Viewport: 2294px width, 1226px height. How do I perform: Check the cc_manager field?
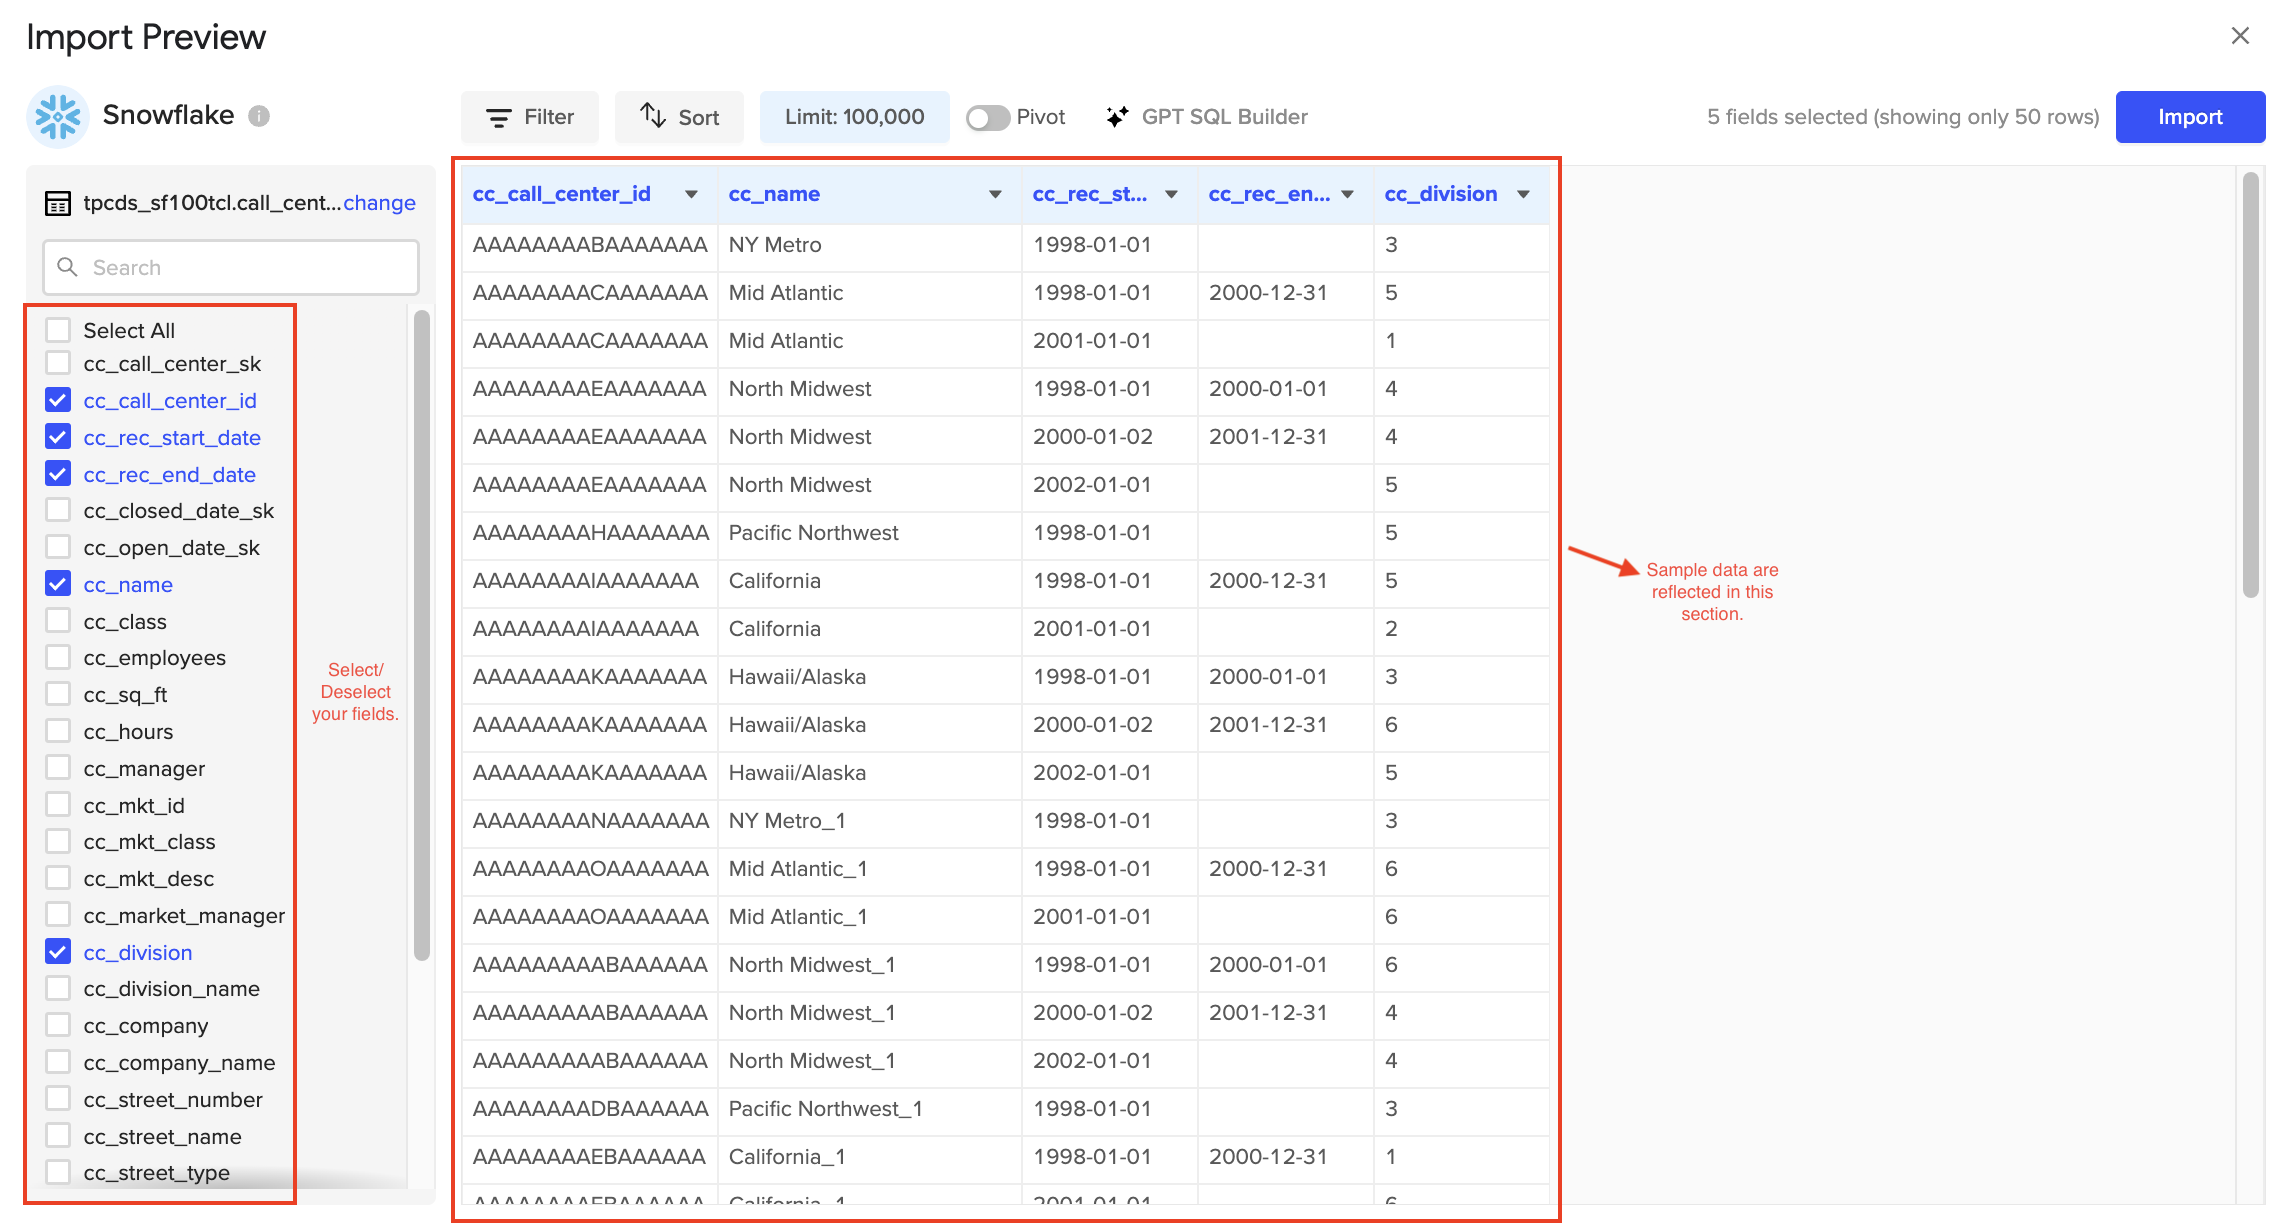tap(58, 768)
